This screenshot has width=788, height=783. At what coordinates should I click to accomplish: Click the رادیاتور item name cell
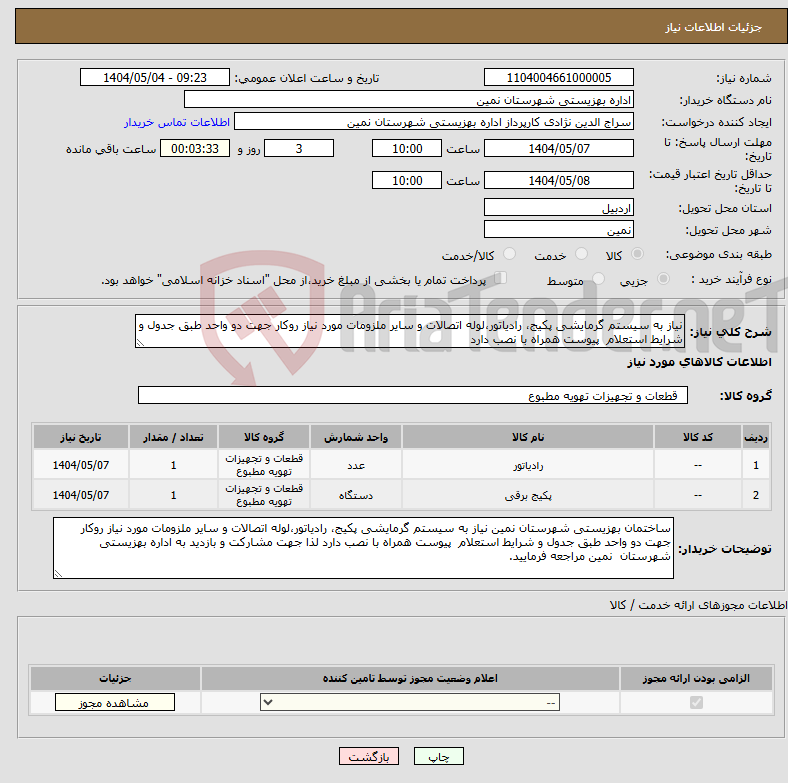tap(528, 465)
